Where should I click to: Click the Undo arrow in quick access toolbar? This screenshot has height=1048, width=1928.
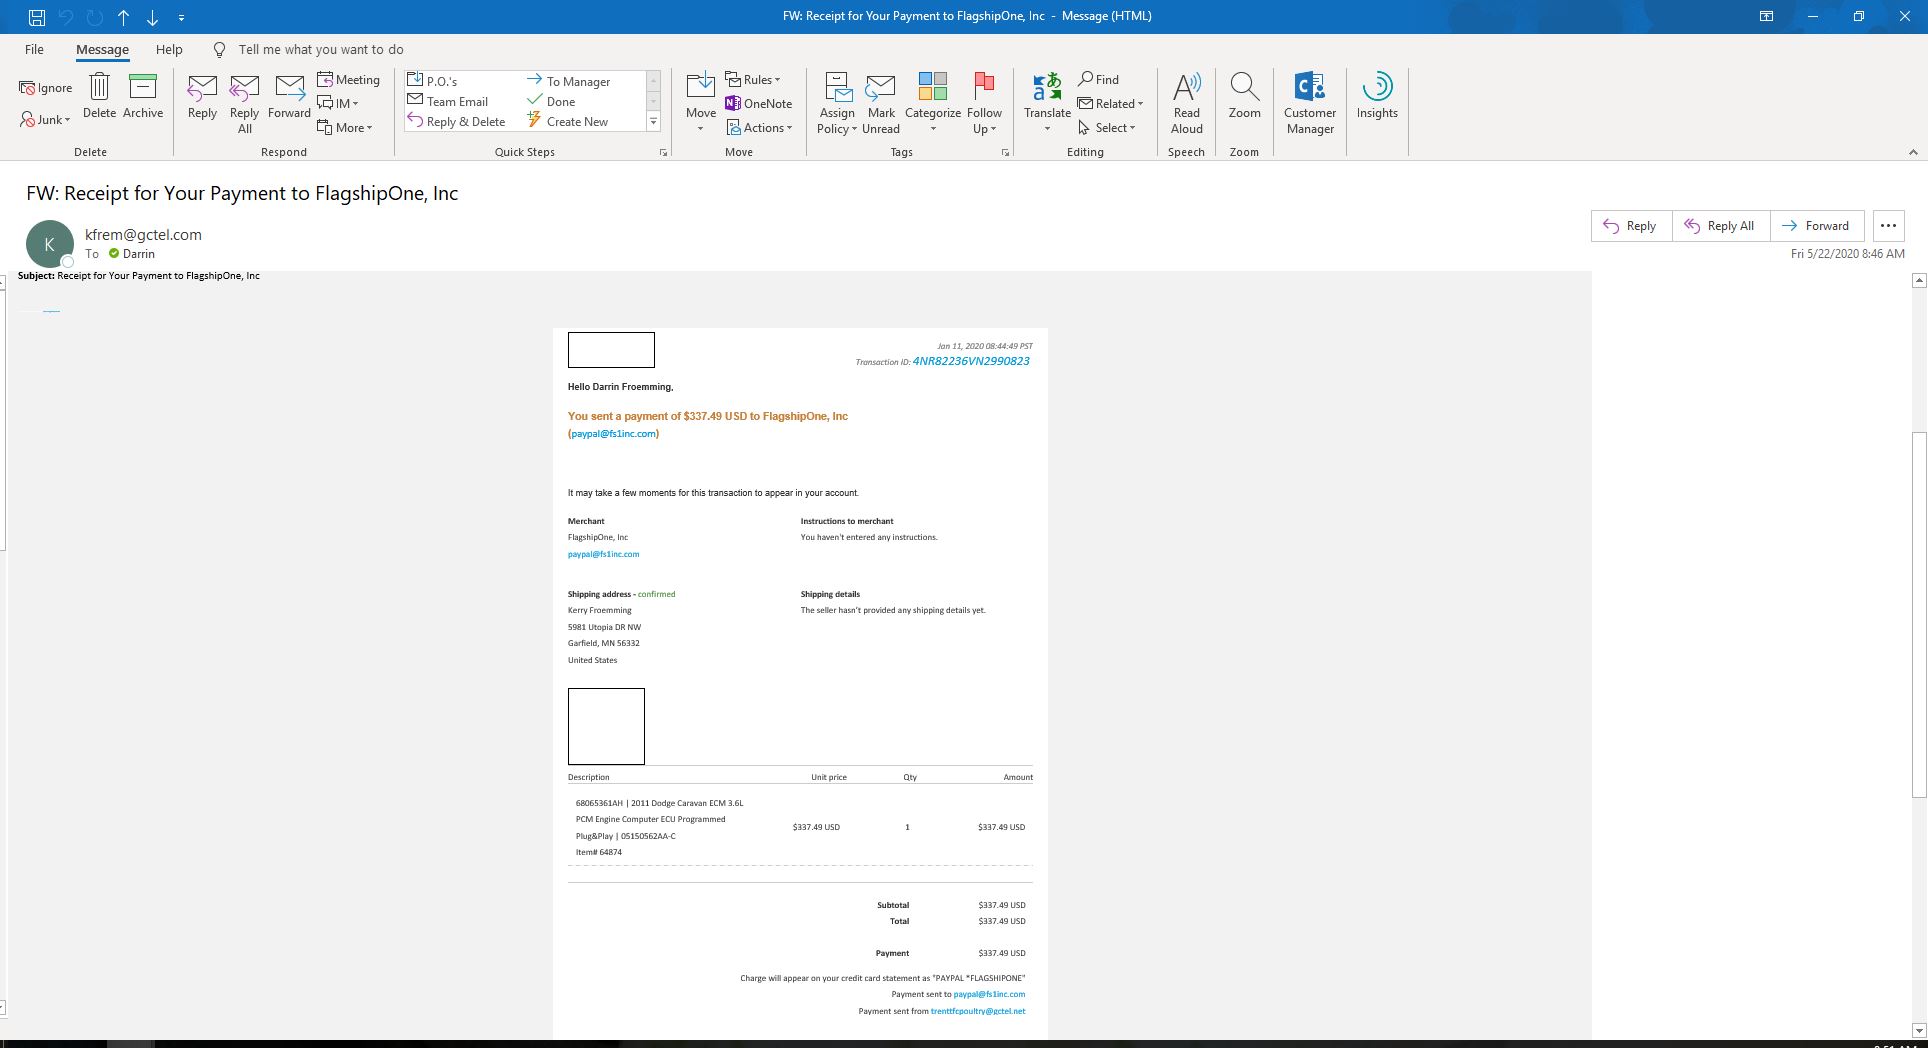[66, 17]
